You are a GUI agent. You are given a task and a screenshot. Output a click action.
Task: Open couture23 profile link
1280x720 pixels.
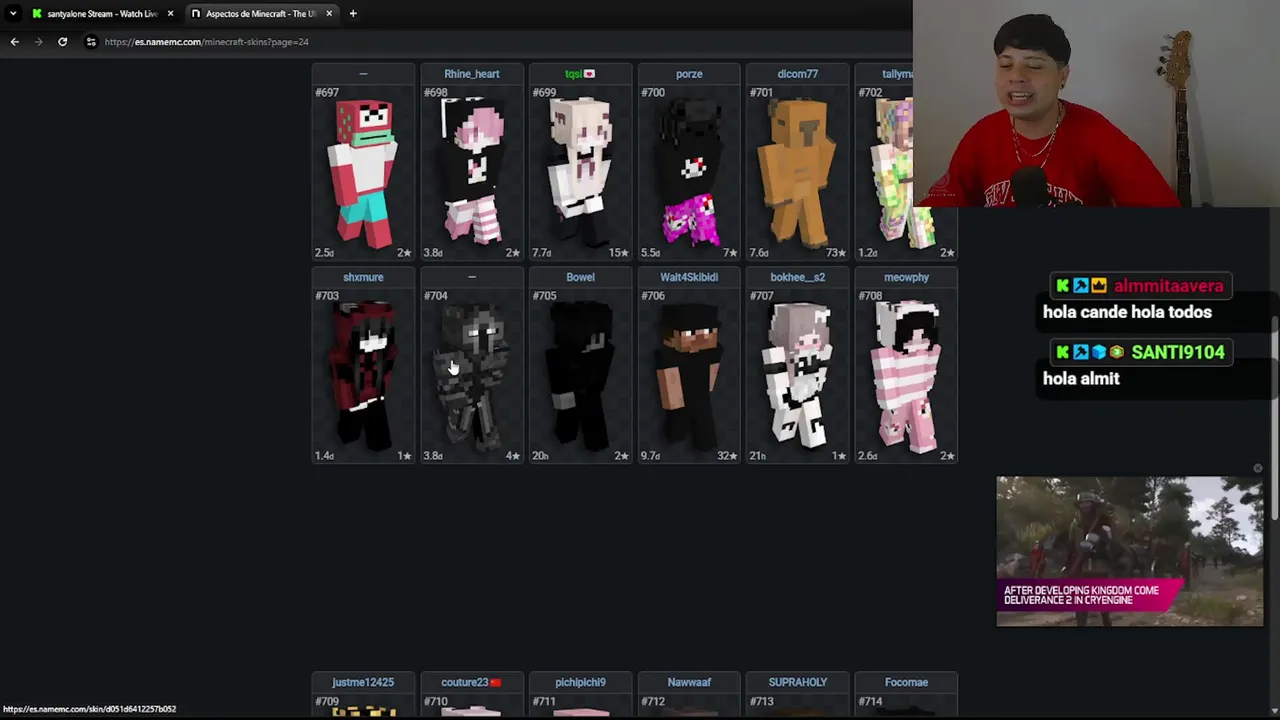point(464,682)
